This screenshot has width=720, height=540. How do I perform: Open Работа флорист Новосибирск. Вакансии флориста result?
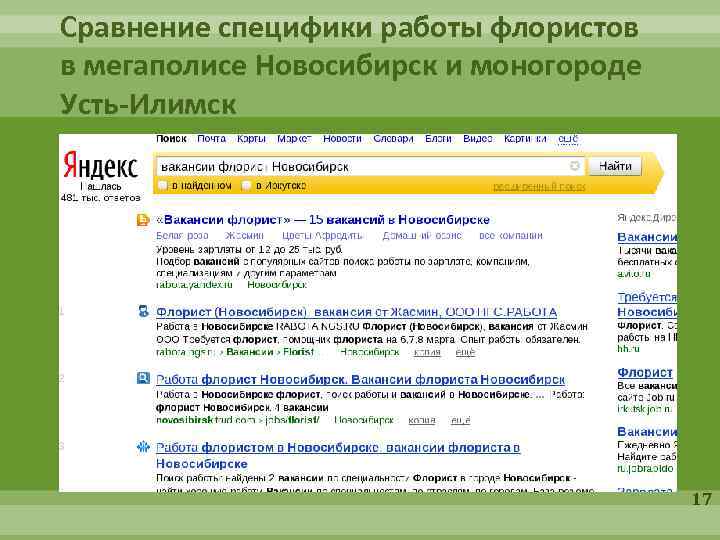360,380
